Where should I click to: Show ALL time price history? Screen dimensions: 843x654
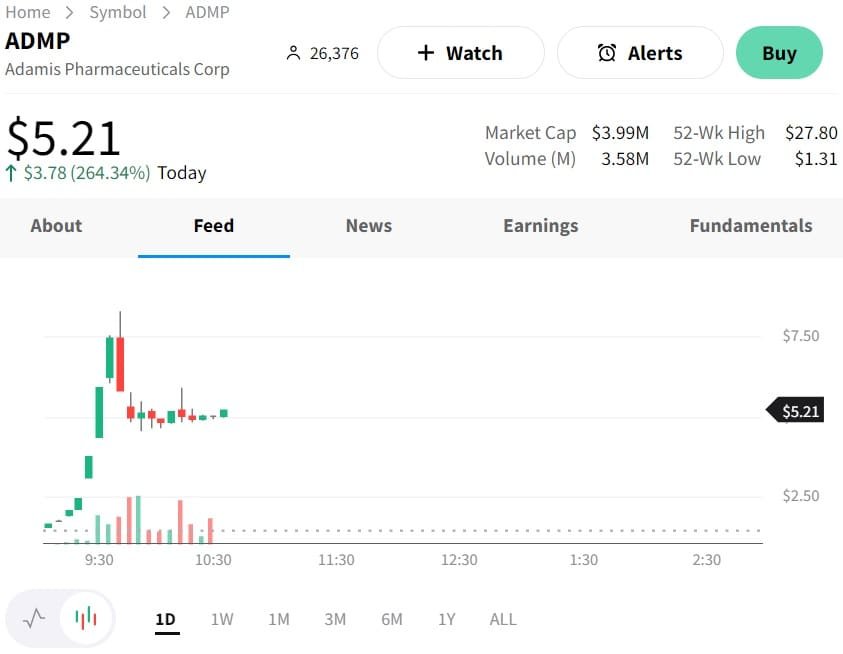coord(503,619)
